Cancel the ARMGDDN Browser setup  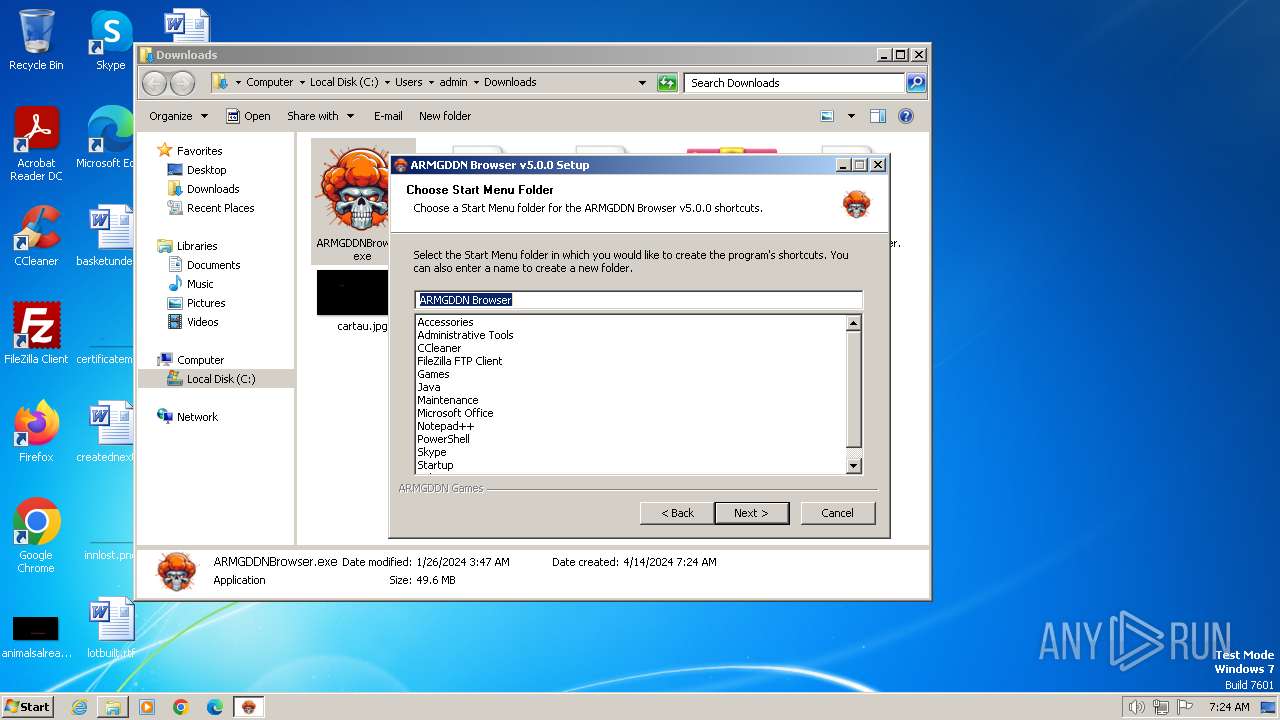click(x=837, y=513)
